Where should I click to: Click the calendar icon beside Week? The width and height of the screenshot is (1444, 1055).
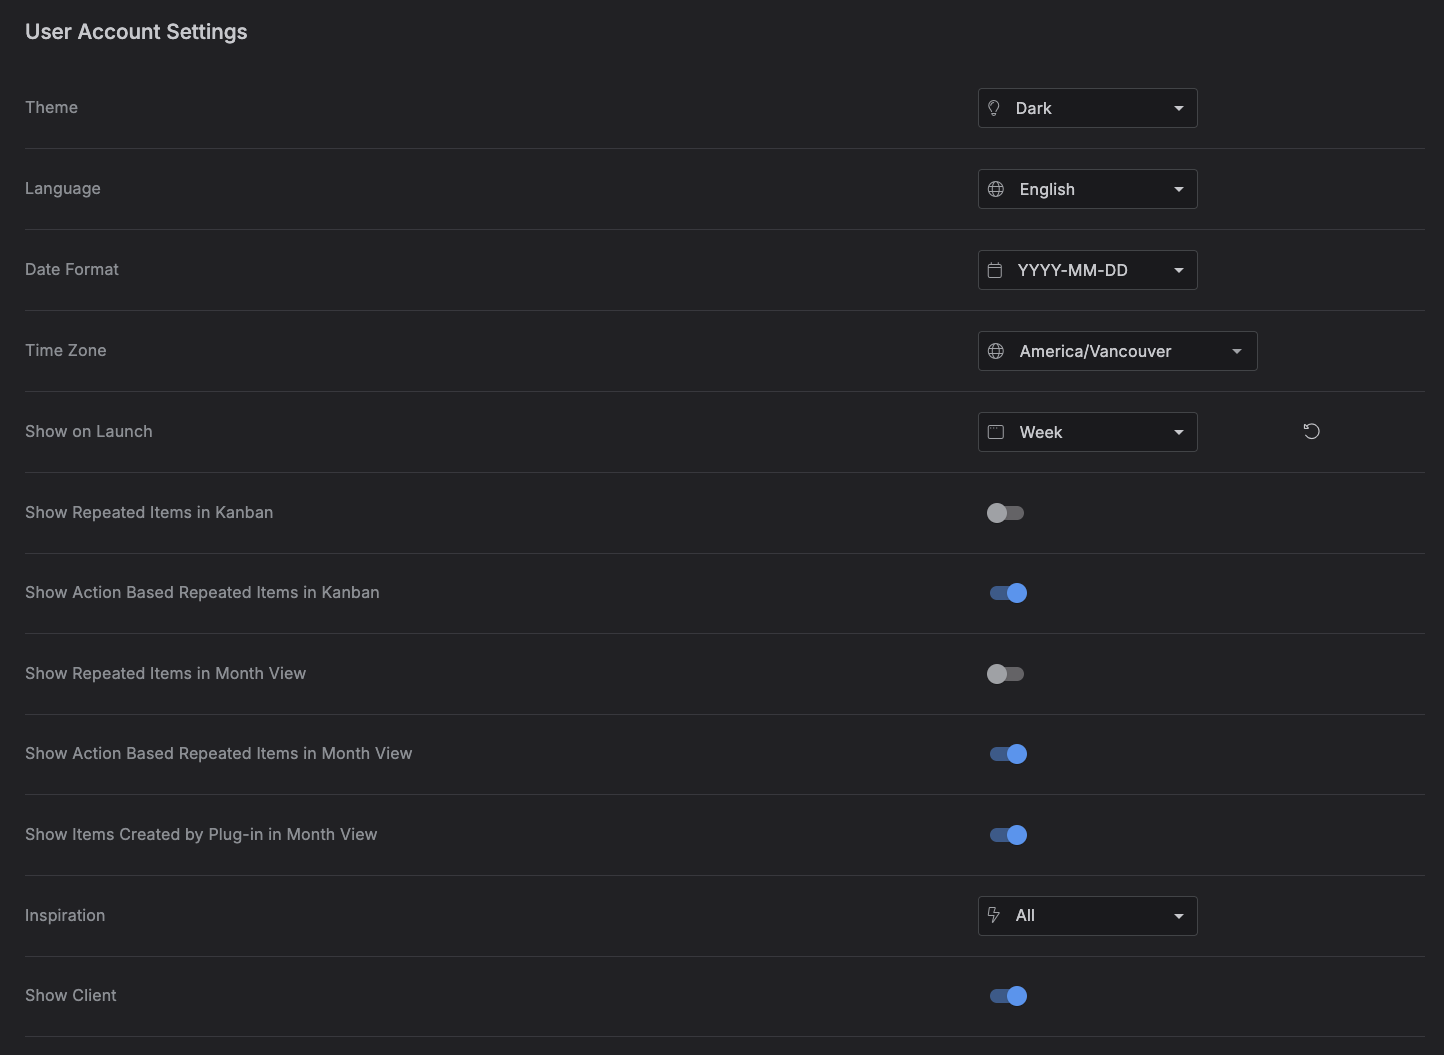tap(996, 432)
